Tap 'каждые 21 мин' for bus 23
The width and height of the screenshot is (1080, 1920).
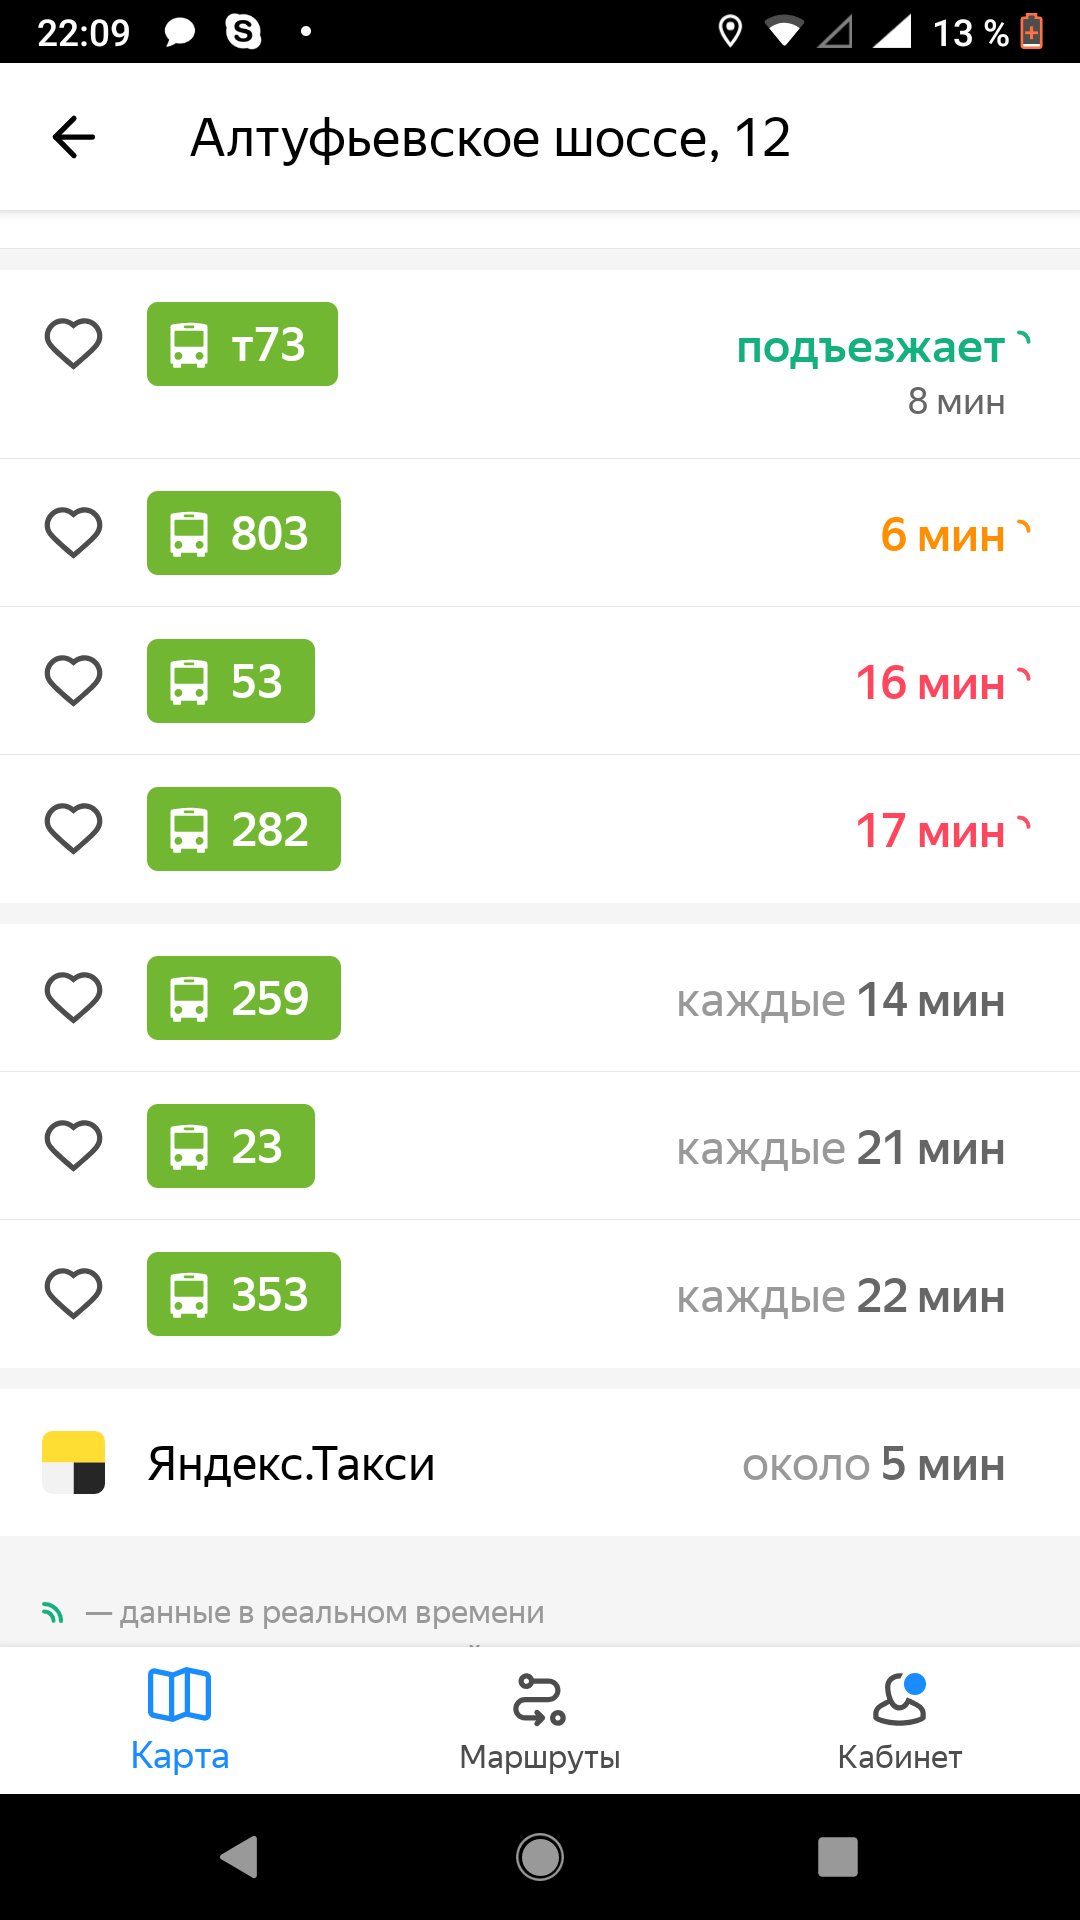point(840,1148)
